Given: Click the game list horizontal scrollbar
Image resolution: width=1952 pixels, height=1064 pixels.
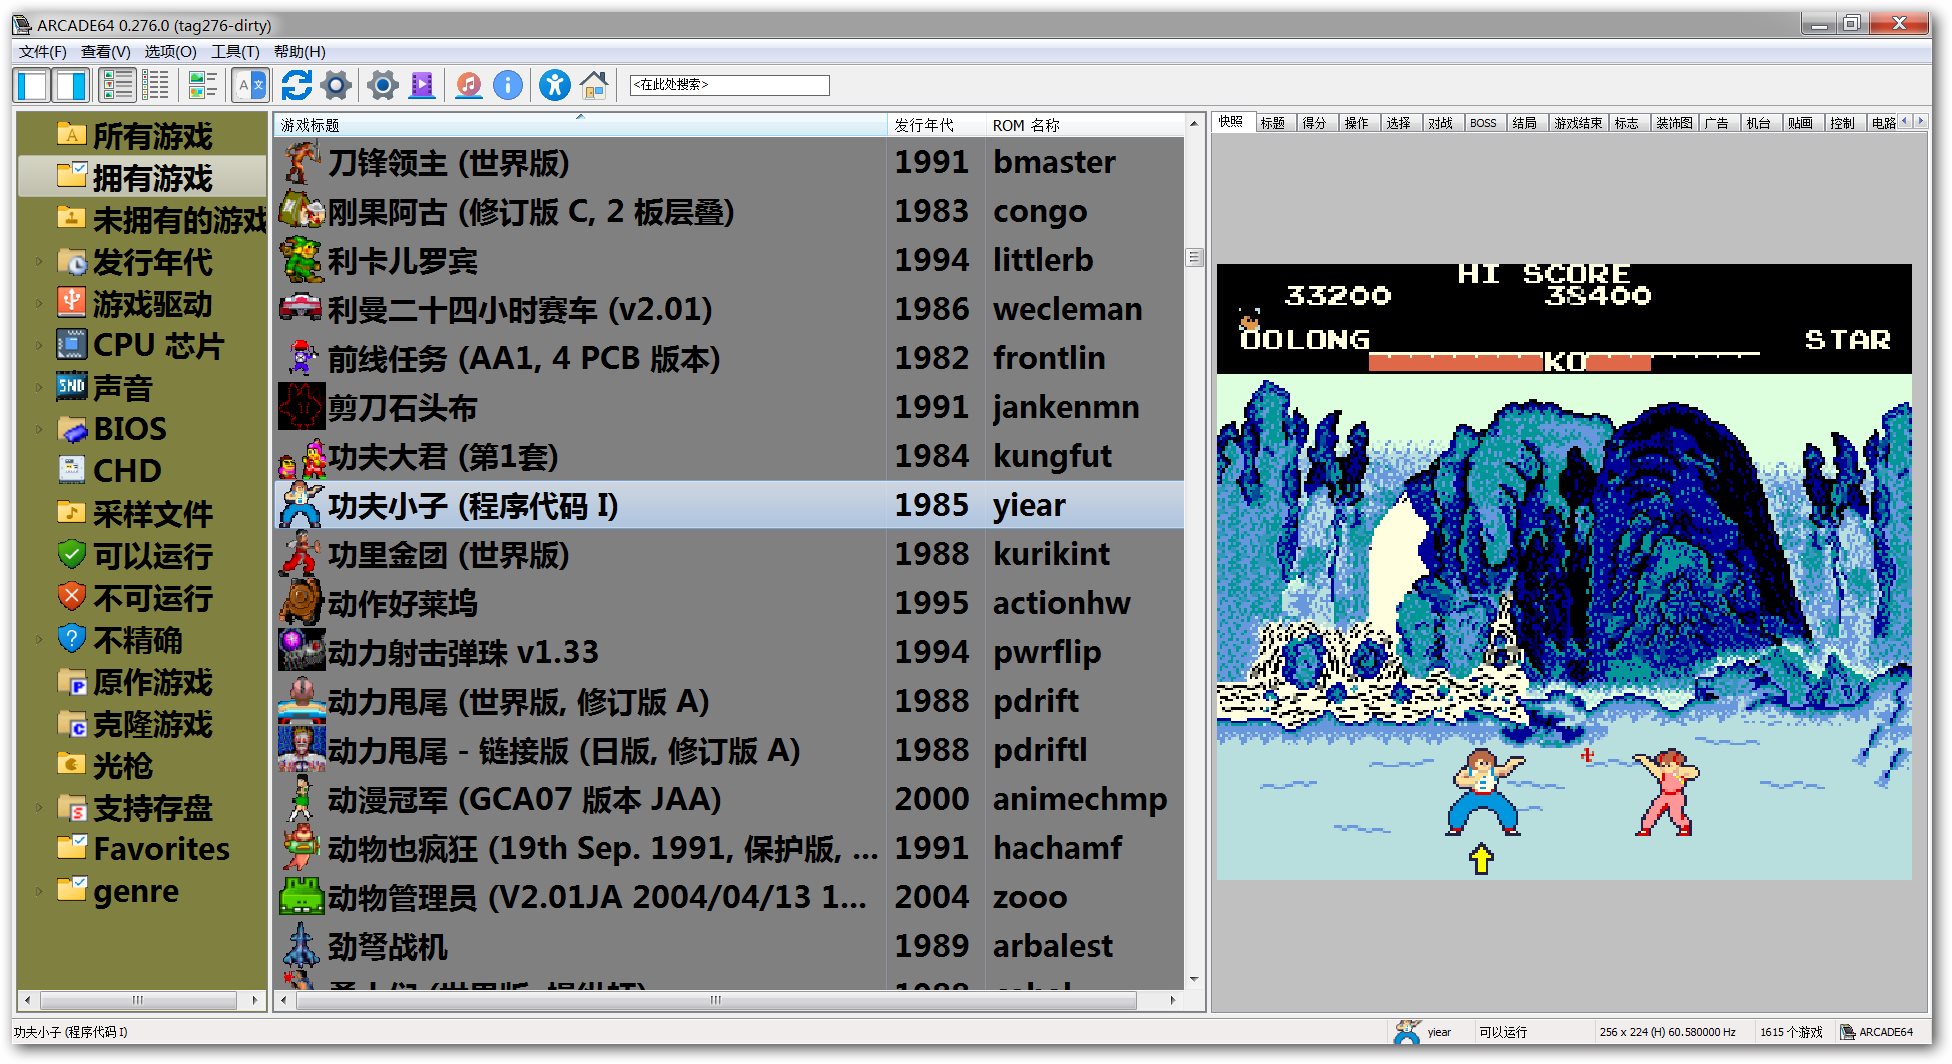Looking at the screenshot, I should click(716, 1000).
